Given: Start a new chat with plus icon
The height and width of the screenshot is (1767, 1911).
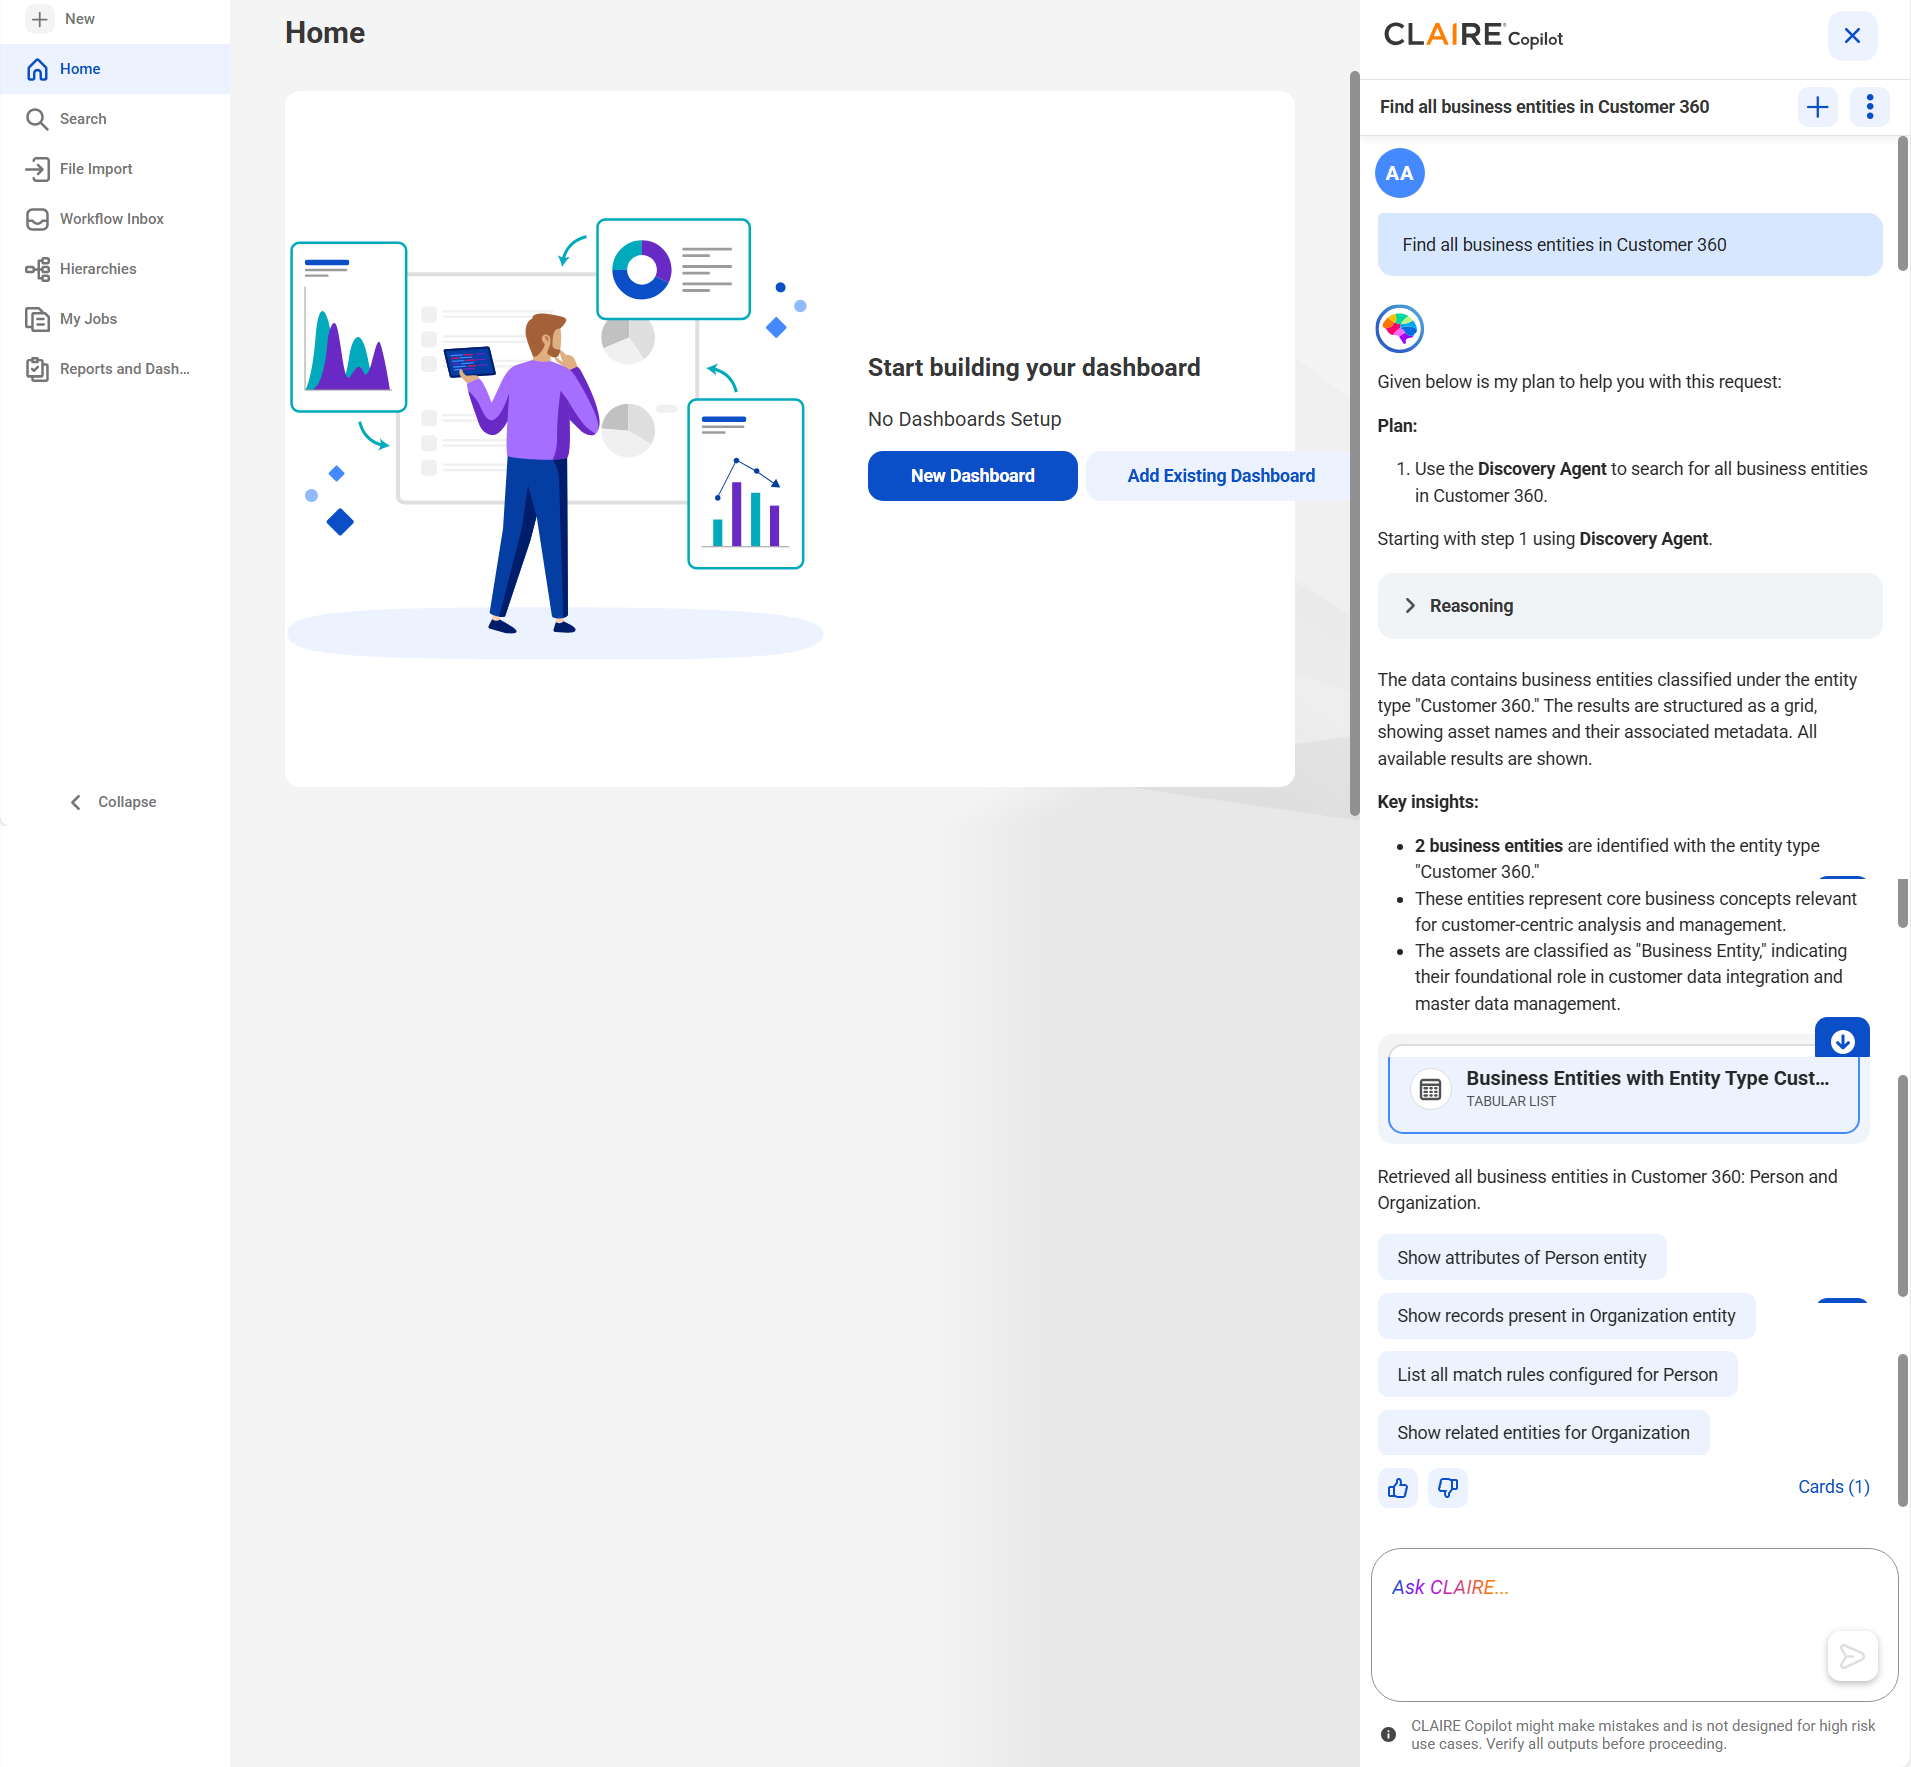Looking at the screenshot, I should coord(1817,107).
